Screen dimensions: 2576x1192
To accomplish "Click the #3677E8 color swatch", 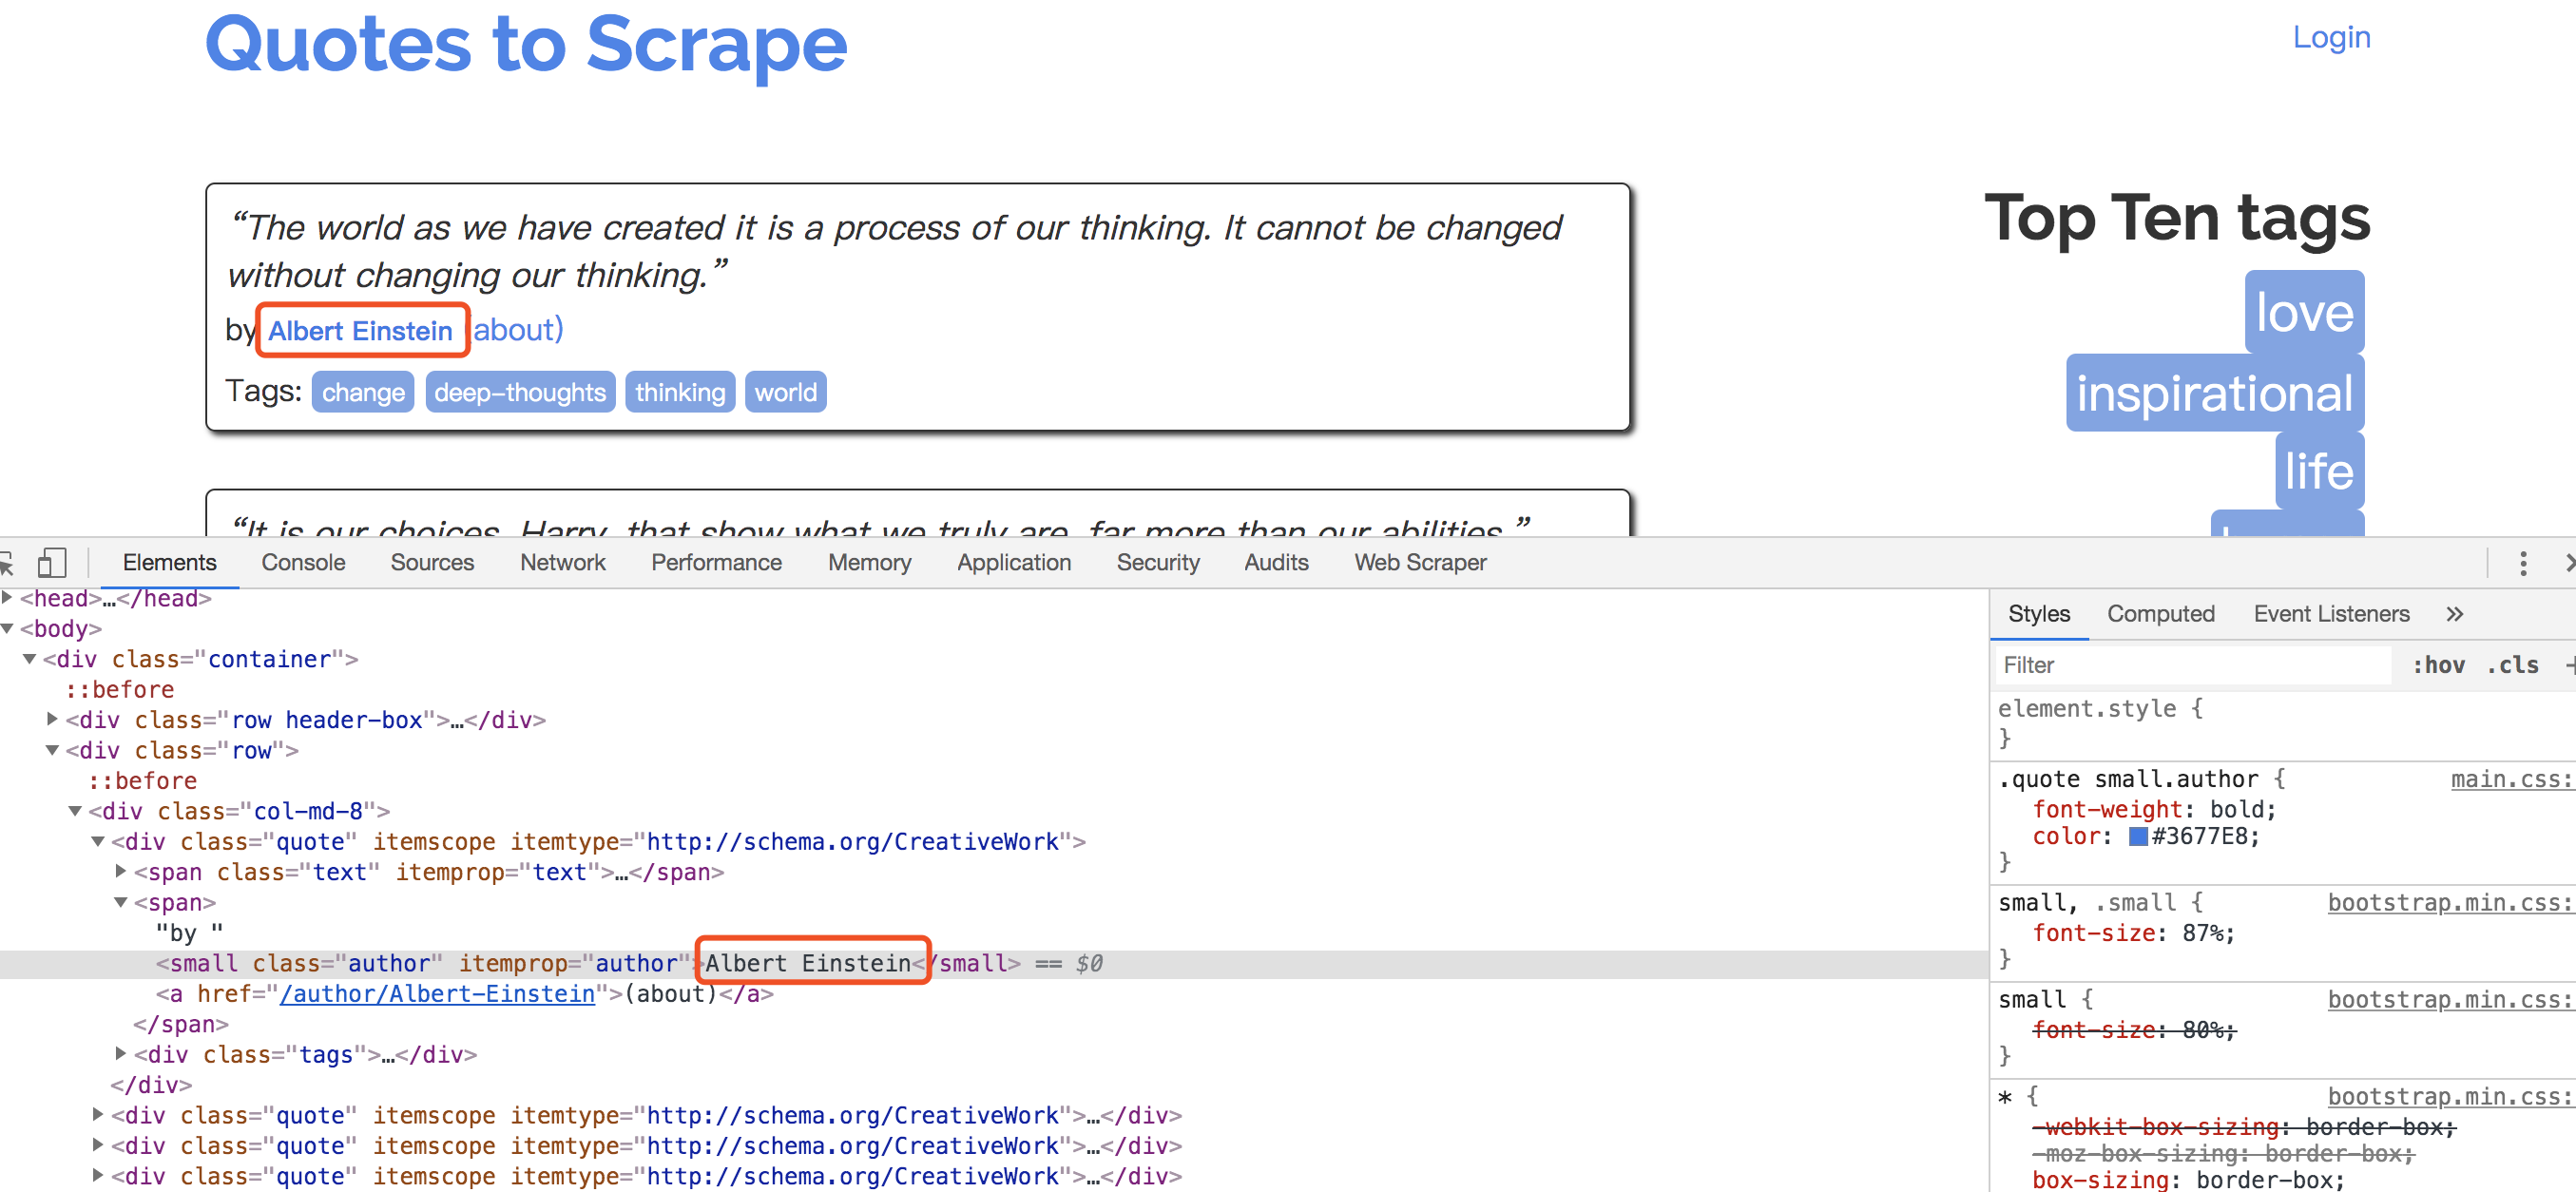I will click(2138, 836).
